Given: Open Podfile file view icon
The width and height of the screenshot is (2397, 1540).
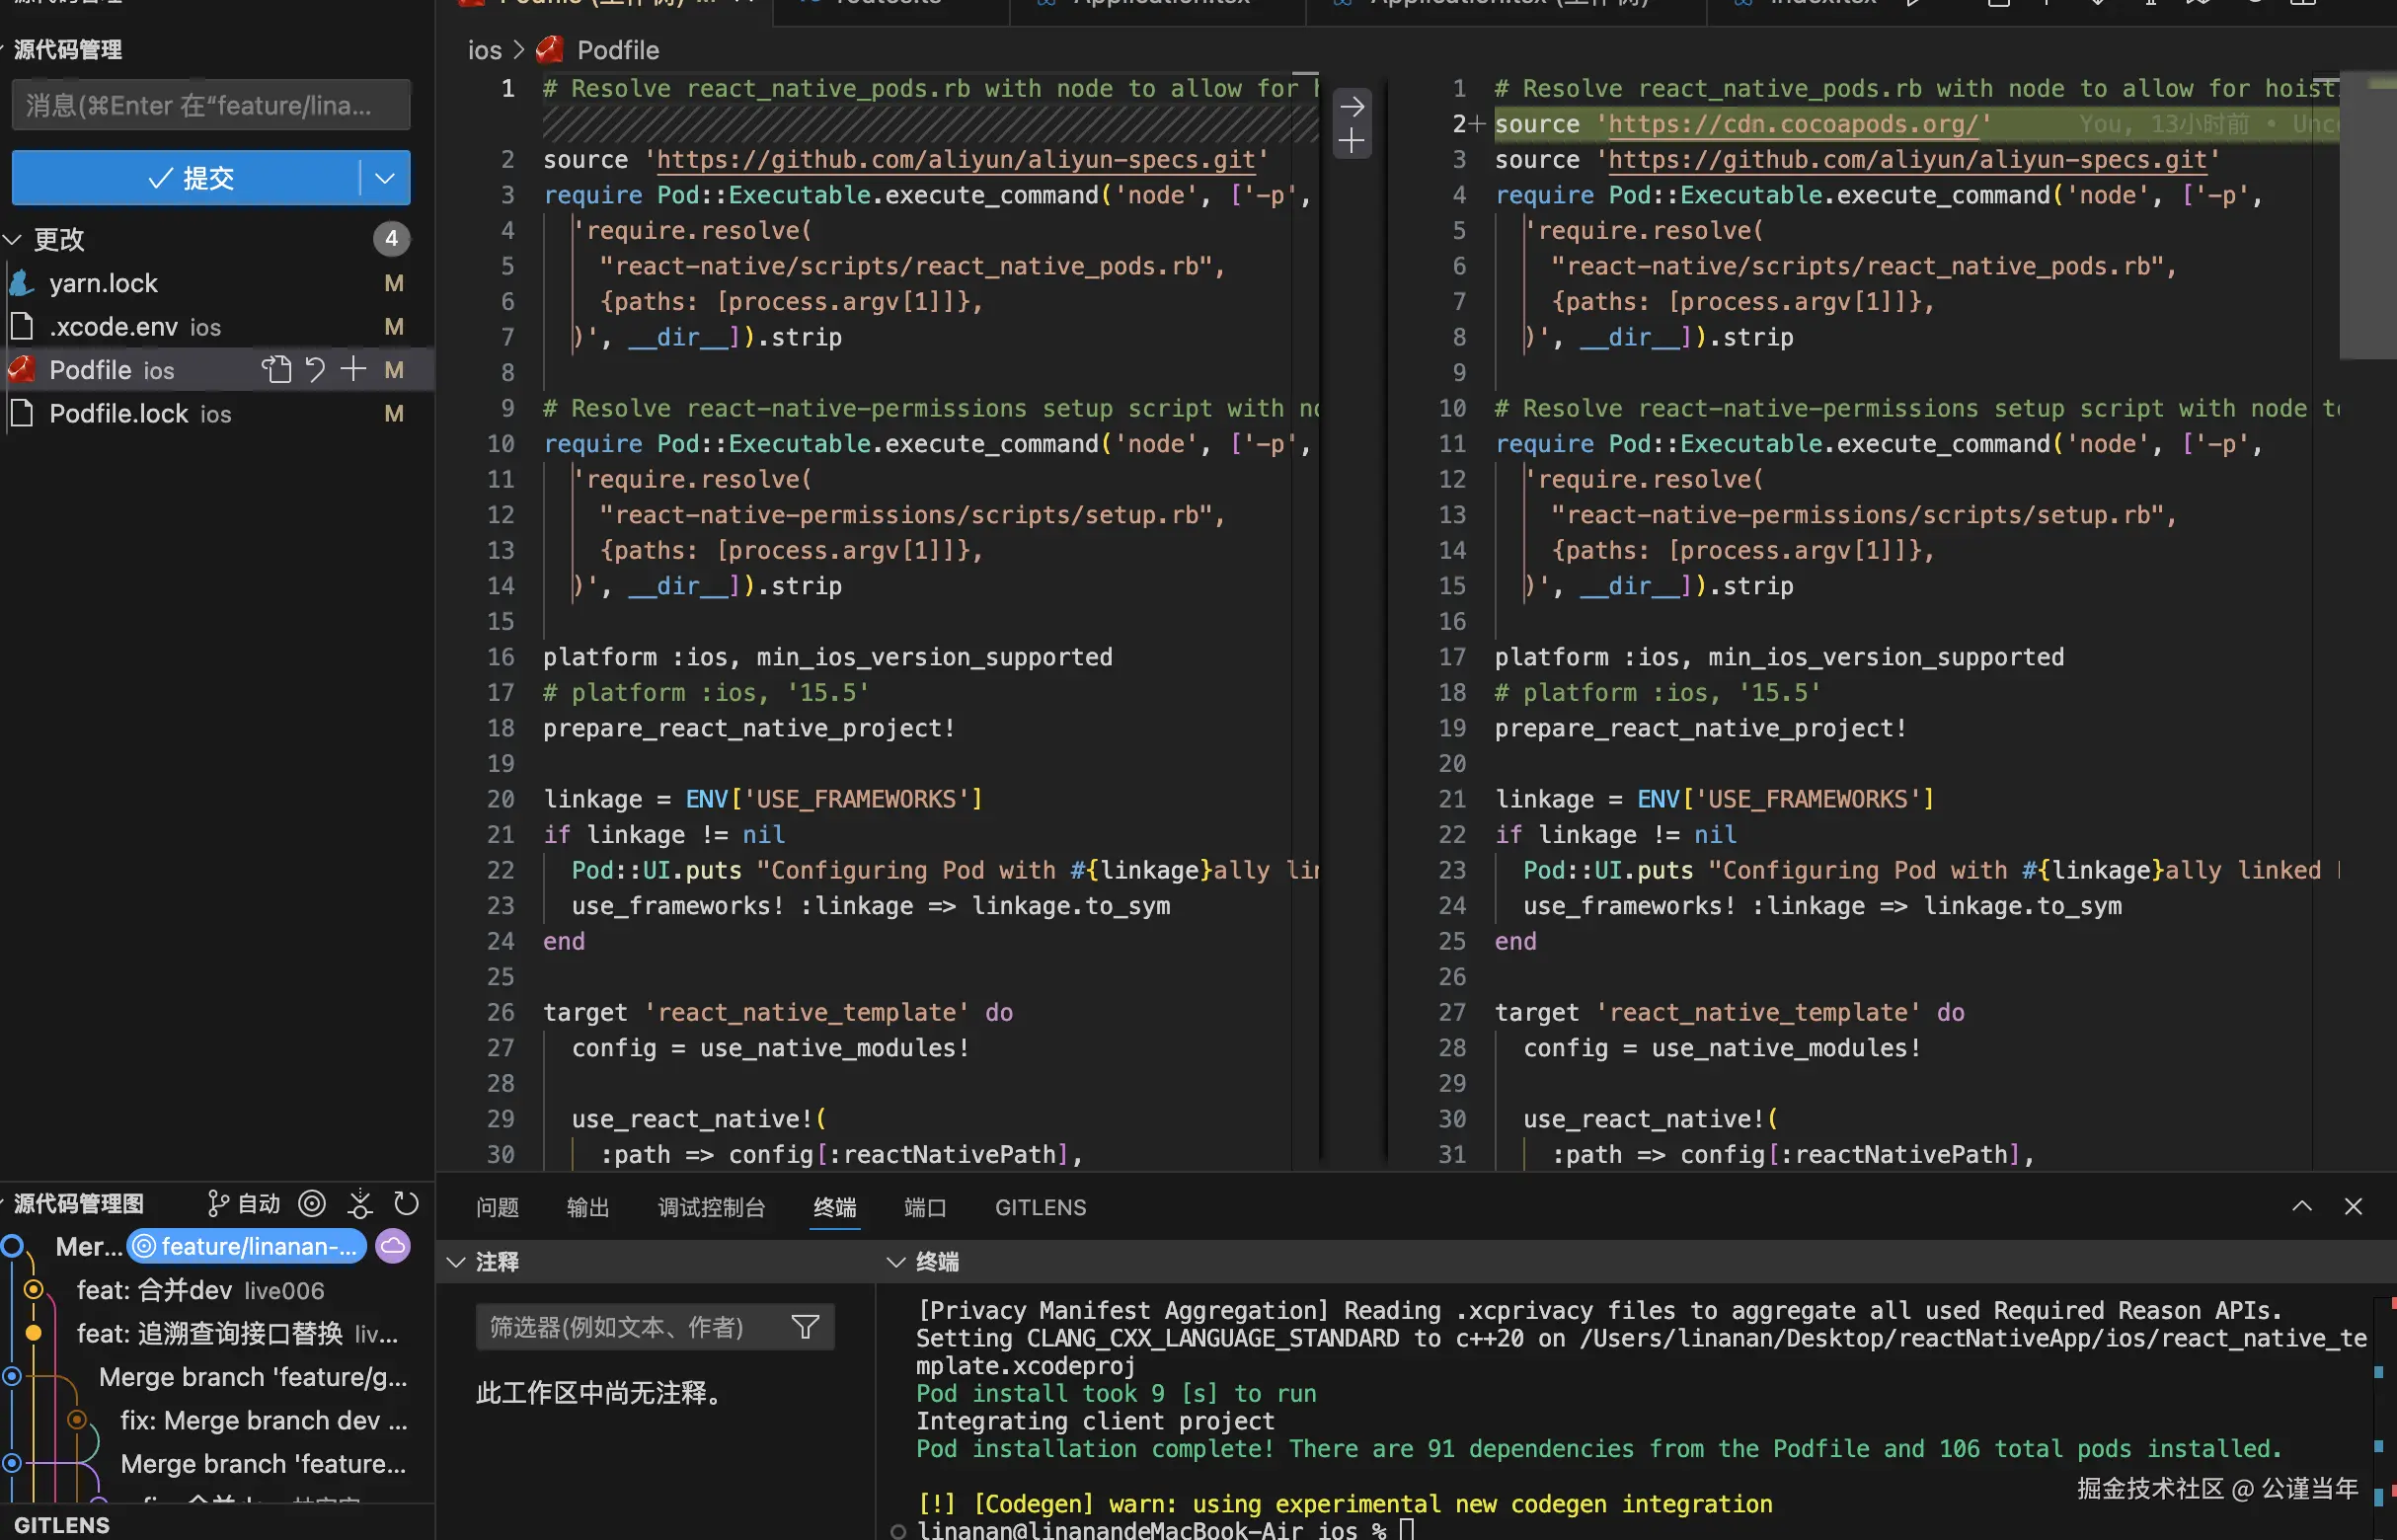Looking at the screenshot, I should pos(276,370).
